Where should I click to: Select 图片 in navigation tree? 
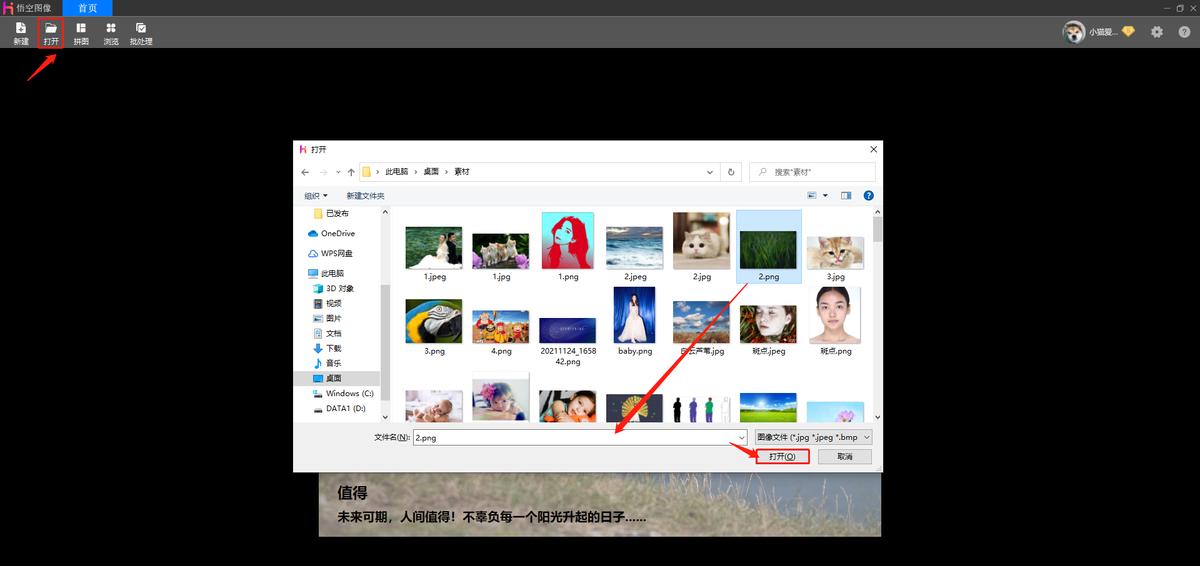click(327, 318)
